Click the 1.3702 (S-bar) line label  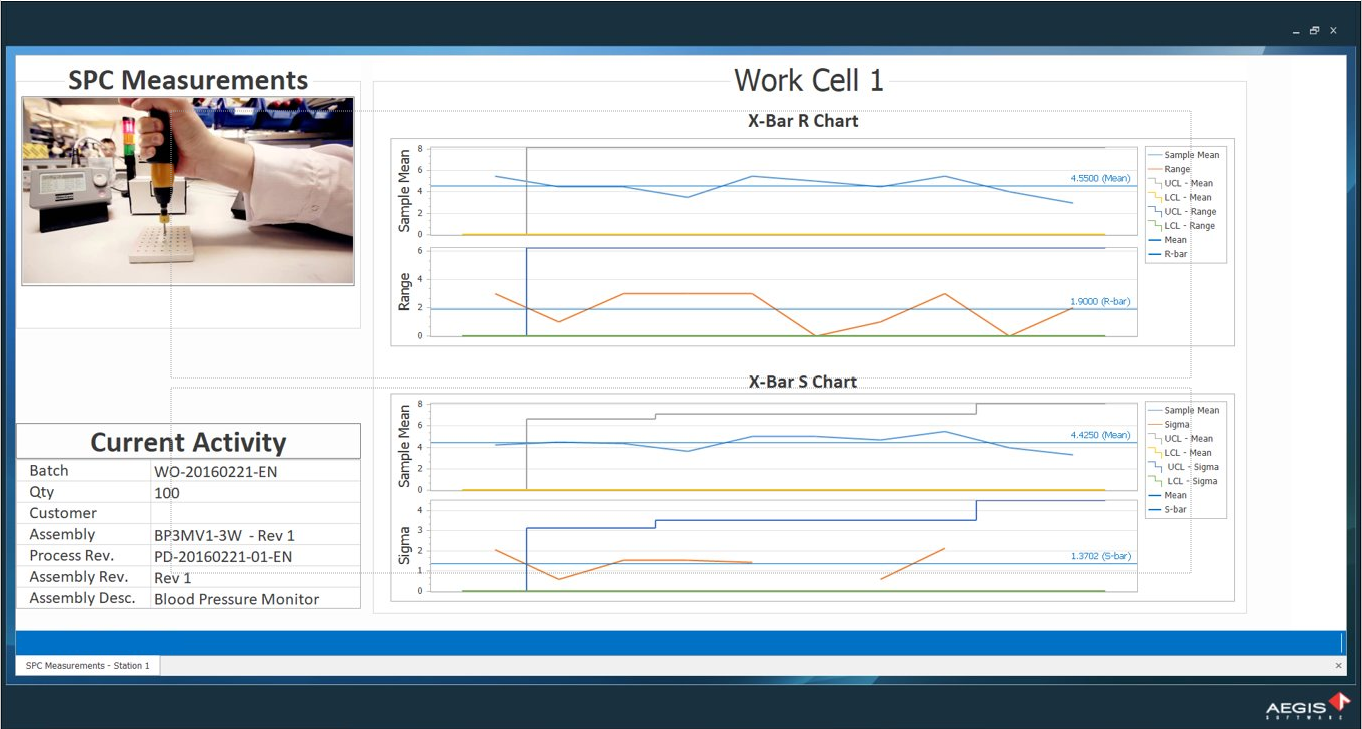click(x=1100, y=556)
